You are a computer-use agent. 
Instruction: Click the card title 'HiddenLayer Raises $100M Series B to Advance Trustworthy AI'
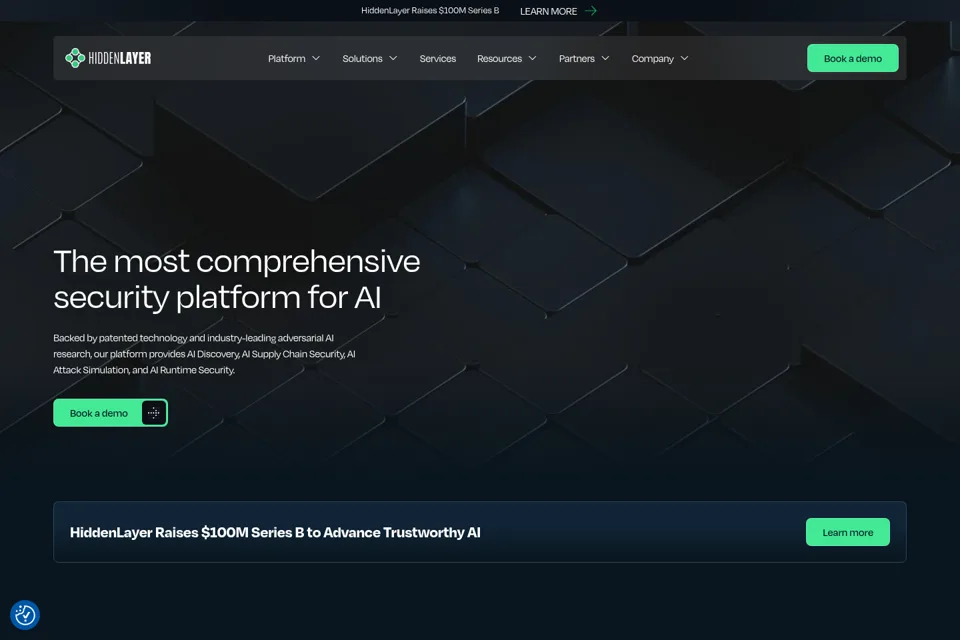(x=275, y=532)
